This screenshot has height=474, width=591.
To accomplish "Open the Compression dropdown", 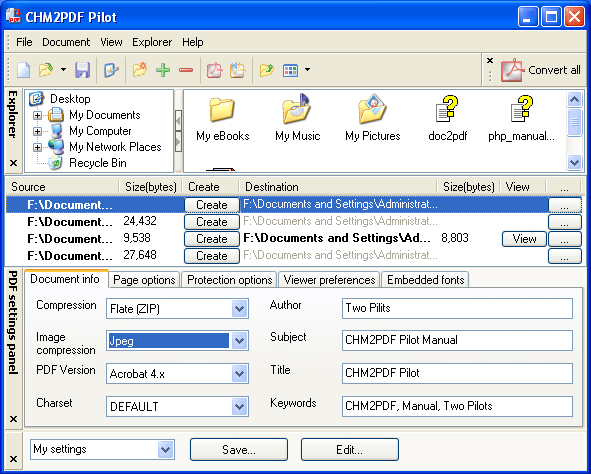I will coord(239,309).
